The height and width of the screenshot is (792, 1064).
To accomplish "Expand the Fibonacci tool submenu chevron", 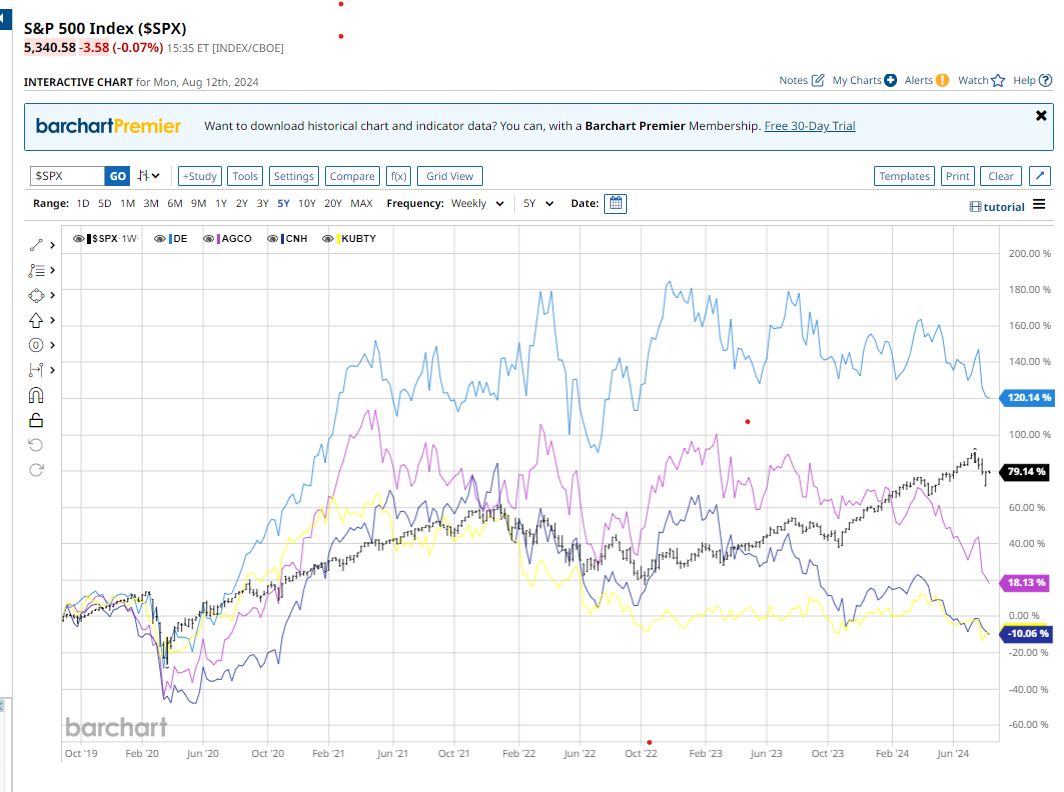I will [52, 270].
